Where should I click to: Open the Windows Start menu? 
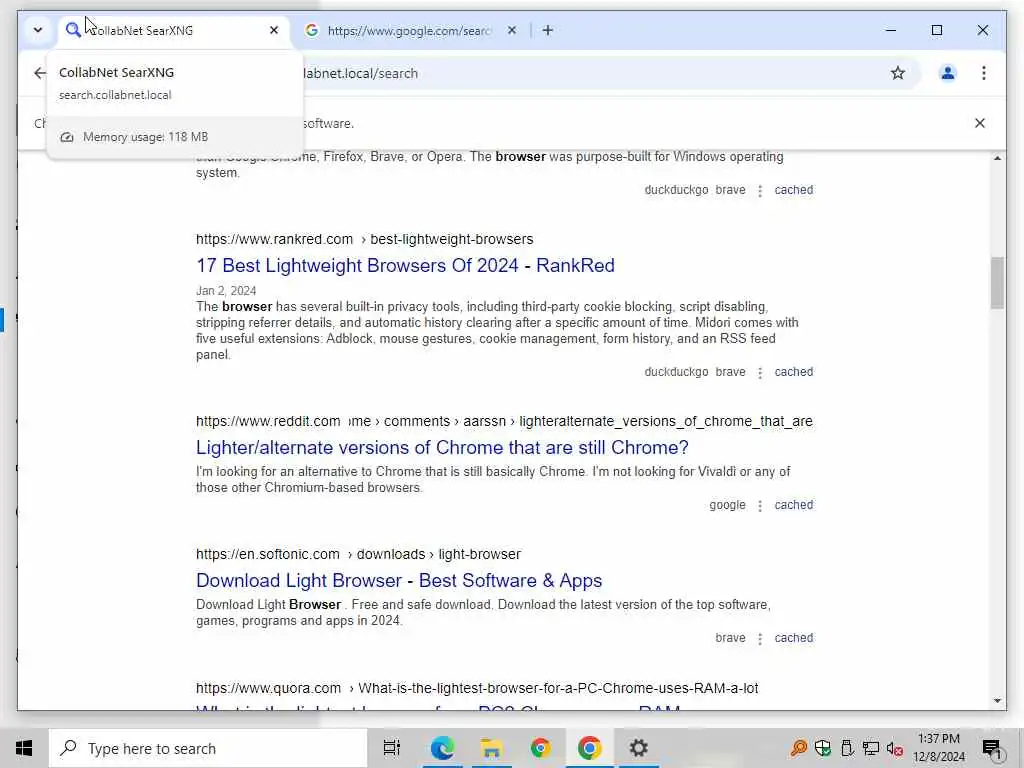tap(24, 748)
